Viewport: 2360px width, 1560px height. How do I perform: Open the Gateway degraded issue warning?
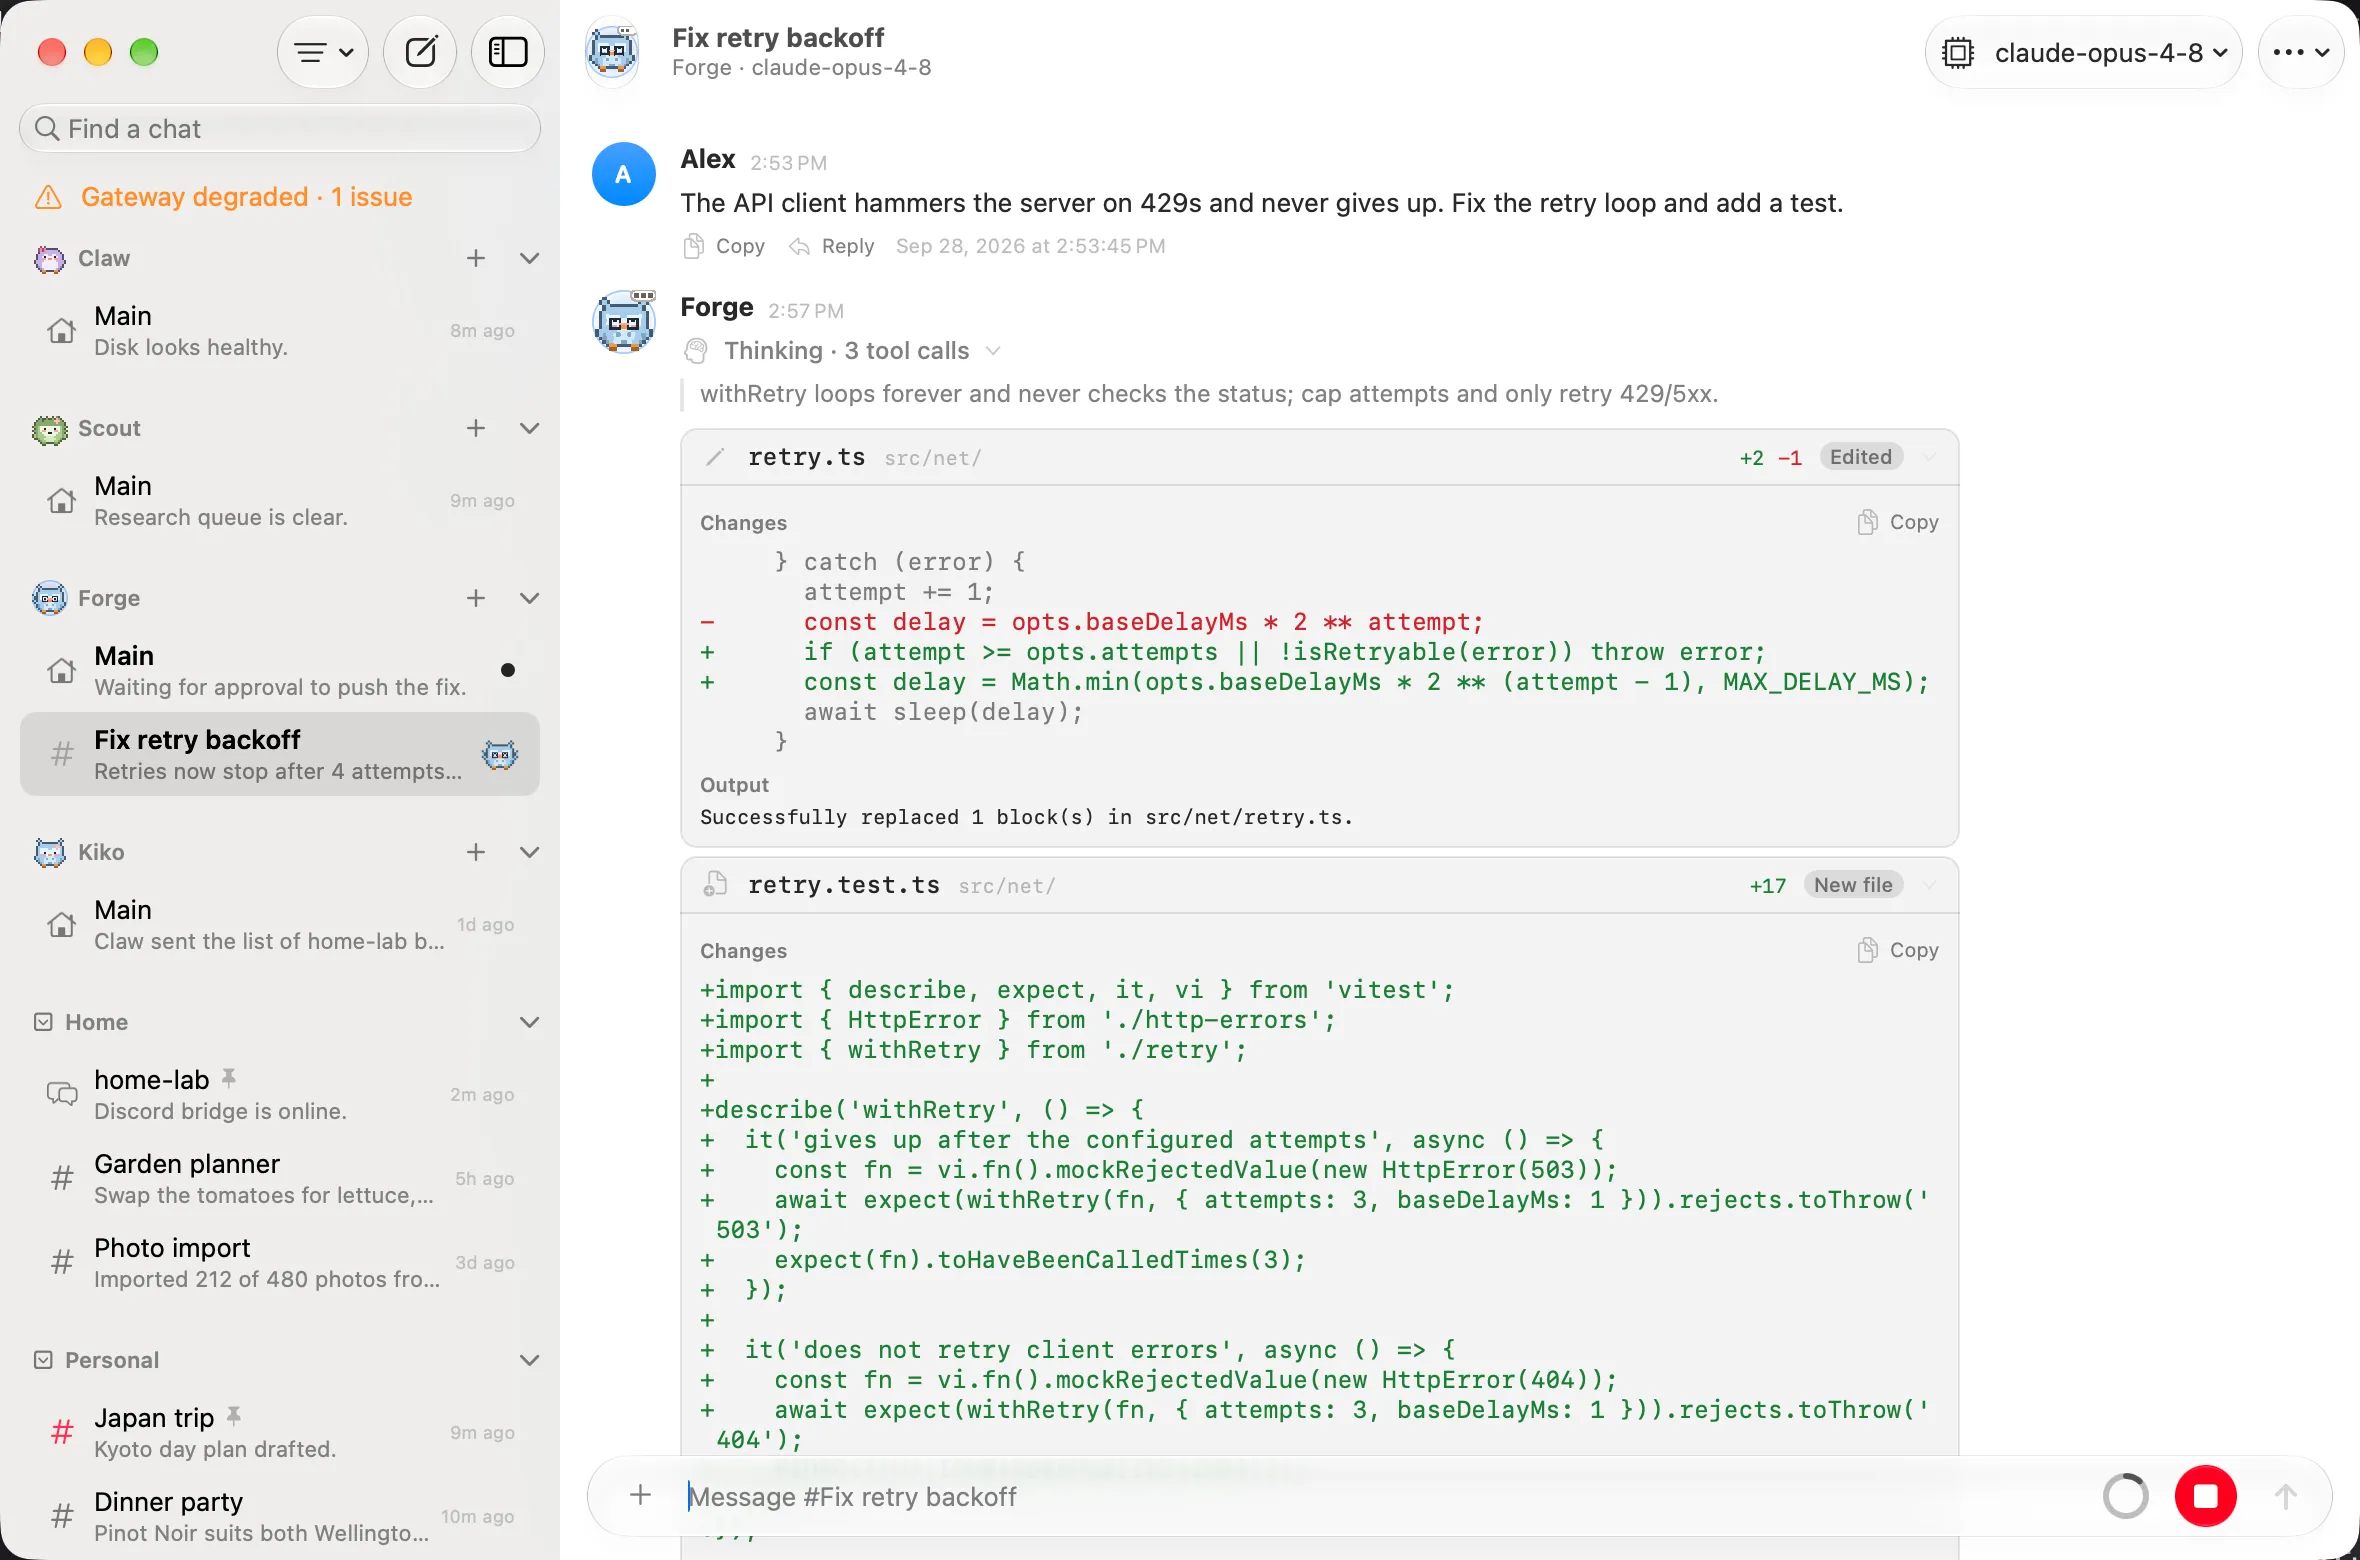tap(224, 197)
